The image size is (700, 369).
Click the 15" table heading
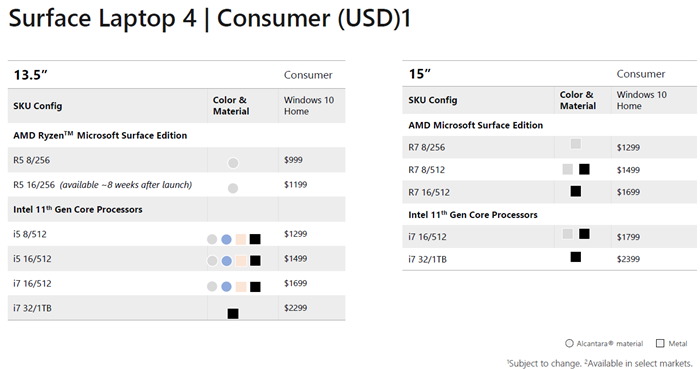[x=420, y=74]
